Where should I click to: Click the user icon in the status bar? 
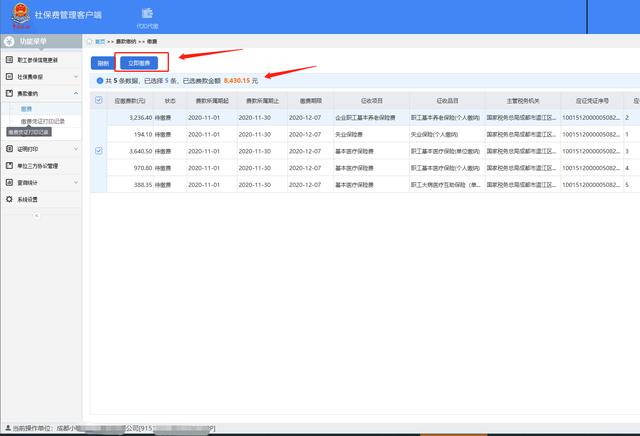click(7, 428)
